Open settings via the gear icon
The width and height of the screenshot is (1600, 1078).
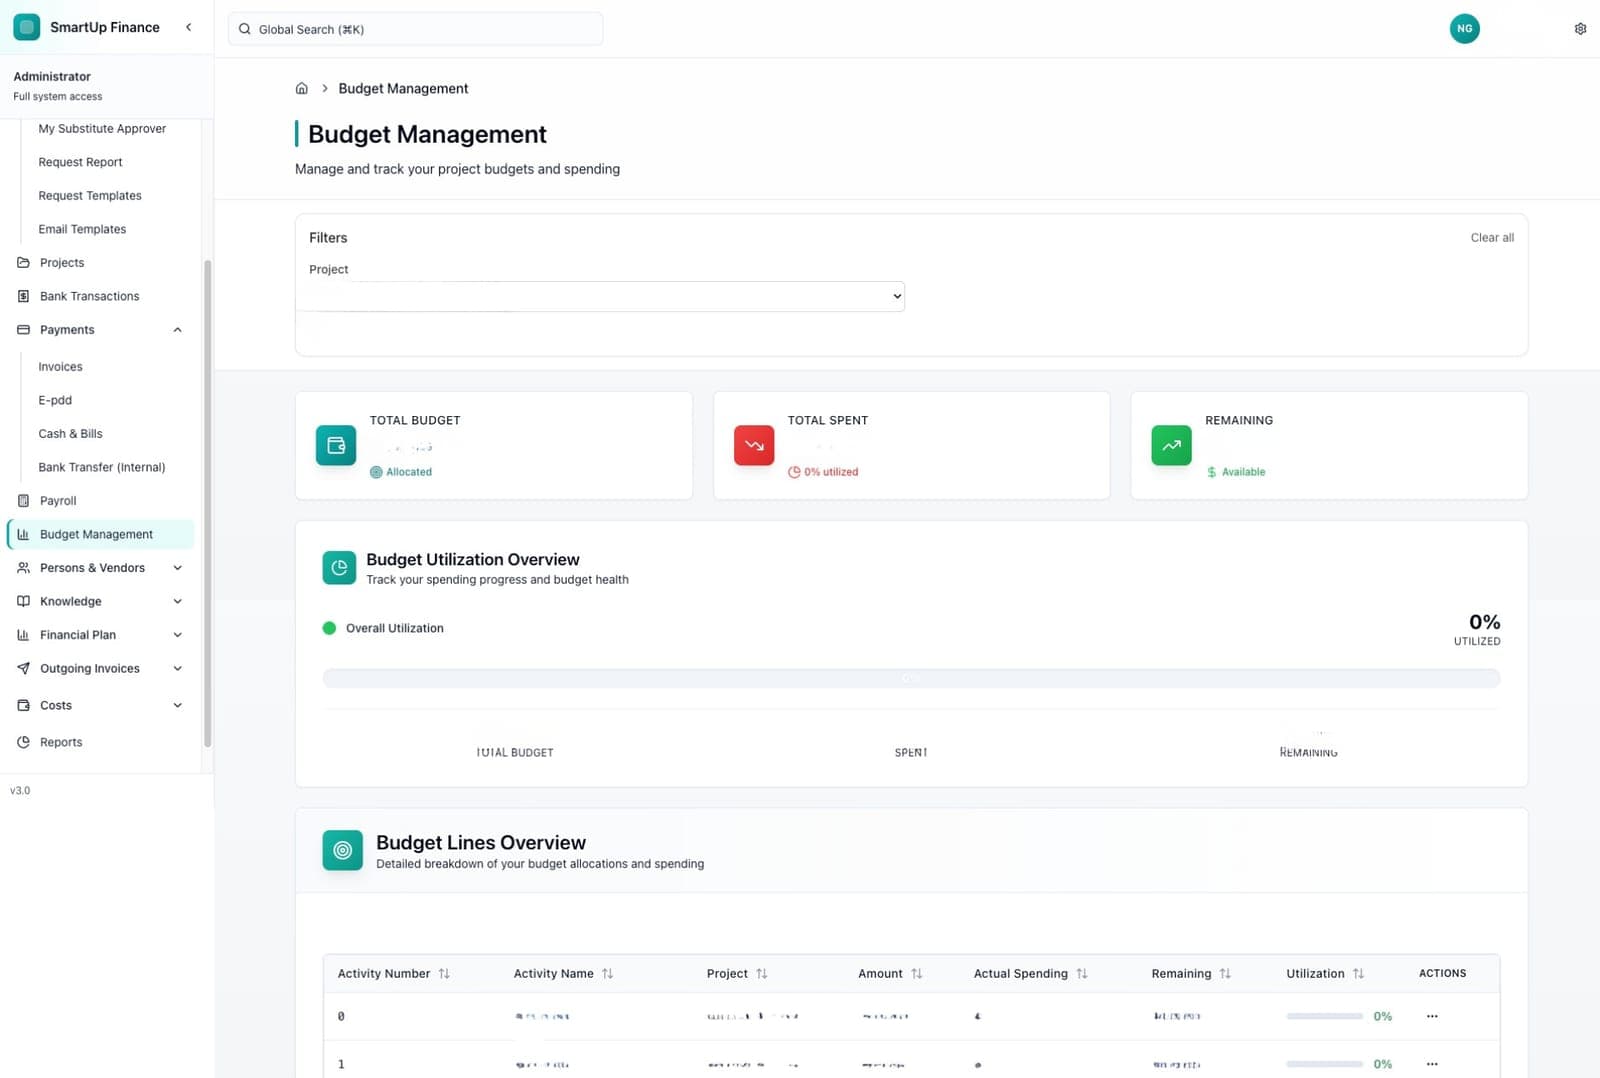pos(1580,29)
